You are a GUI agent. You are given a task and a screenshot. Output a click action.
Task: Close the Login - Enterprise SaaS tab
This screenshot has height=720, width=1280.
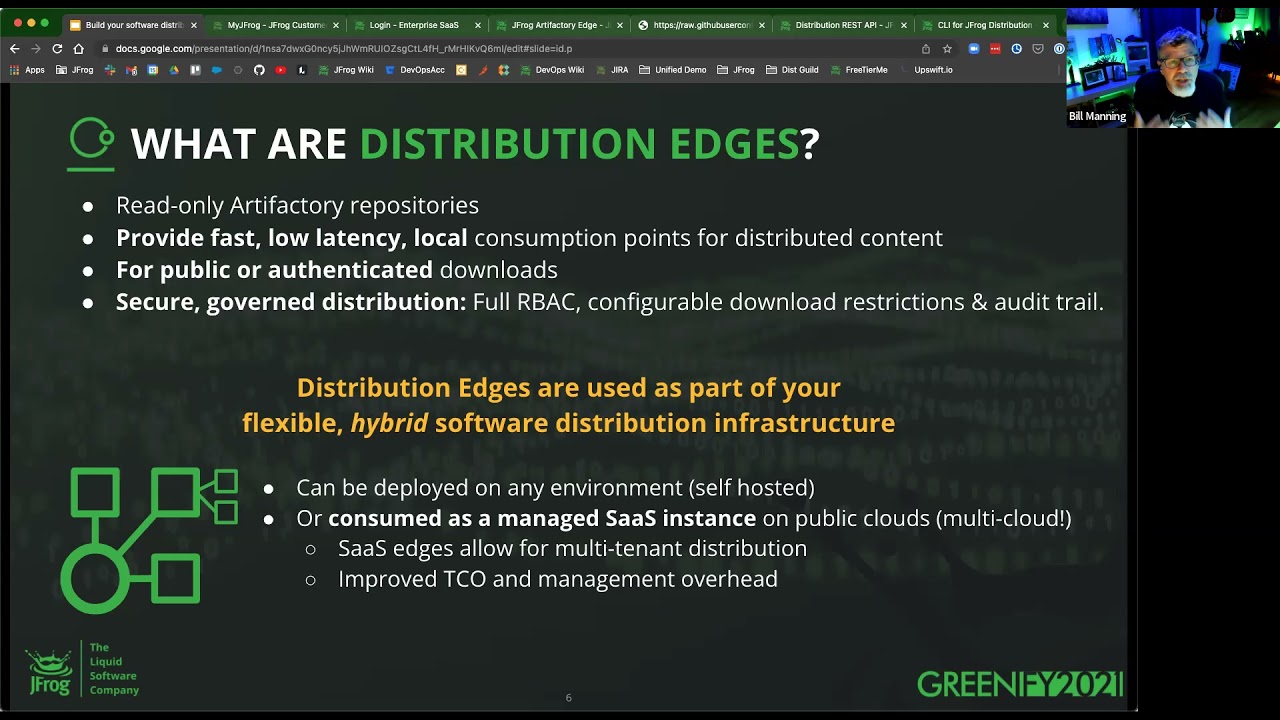(x=478, y=25)
